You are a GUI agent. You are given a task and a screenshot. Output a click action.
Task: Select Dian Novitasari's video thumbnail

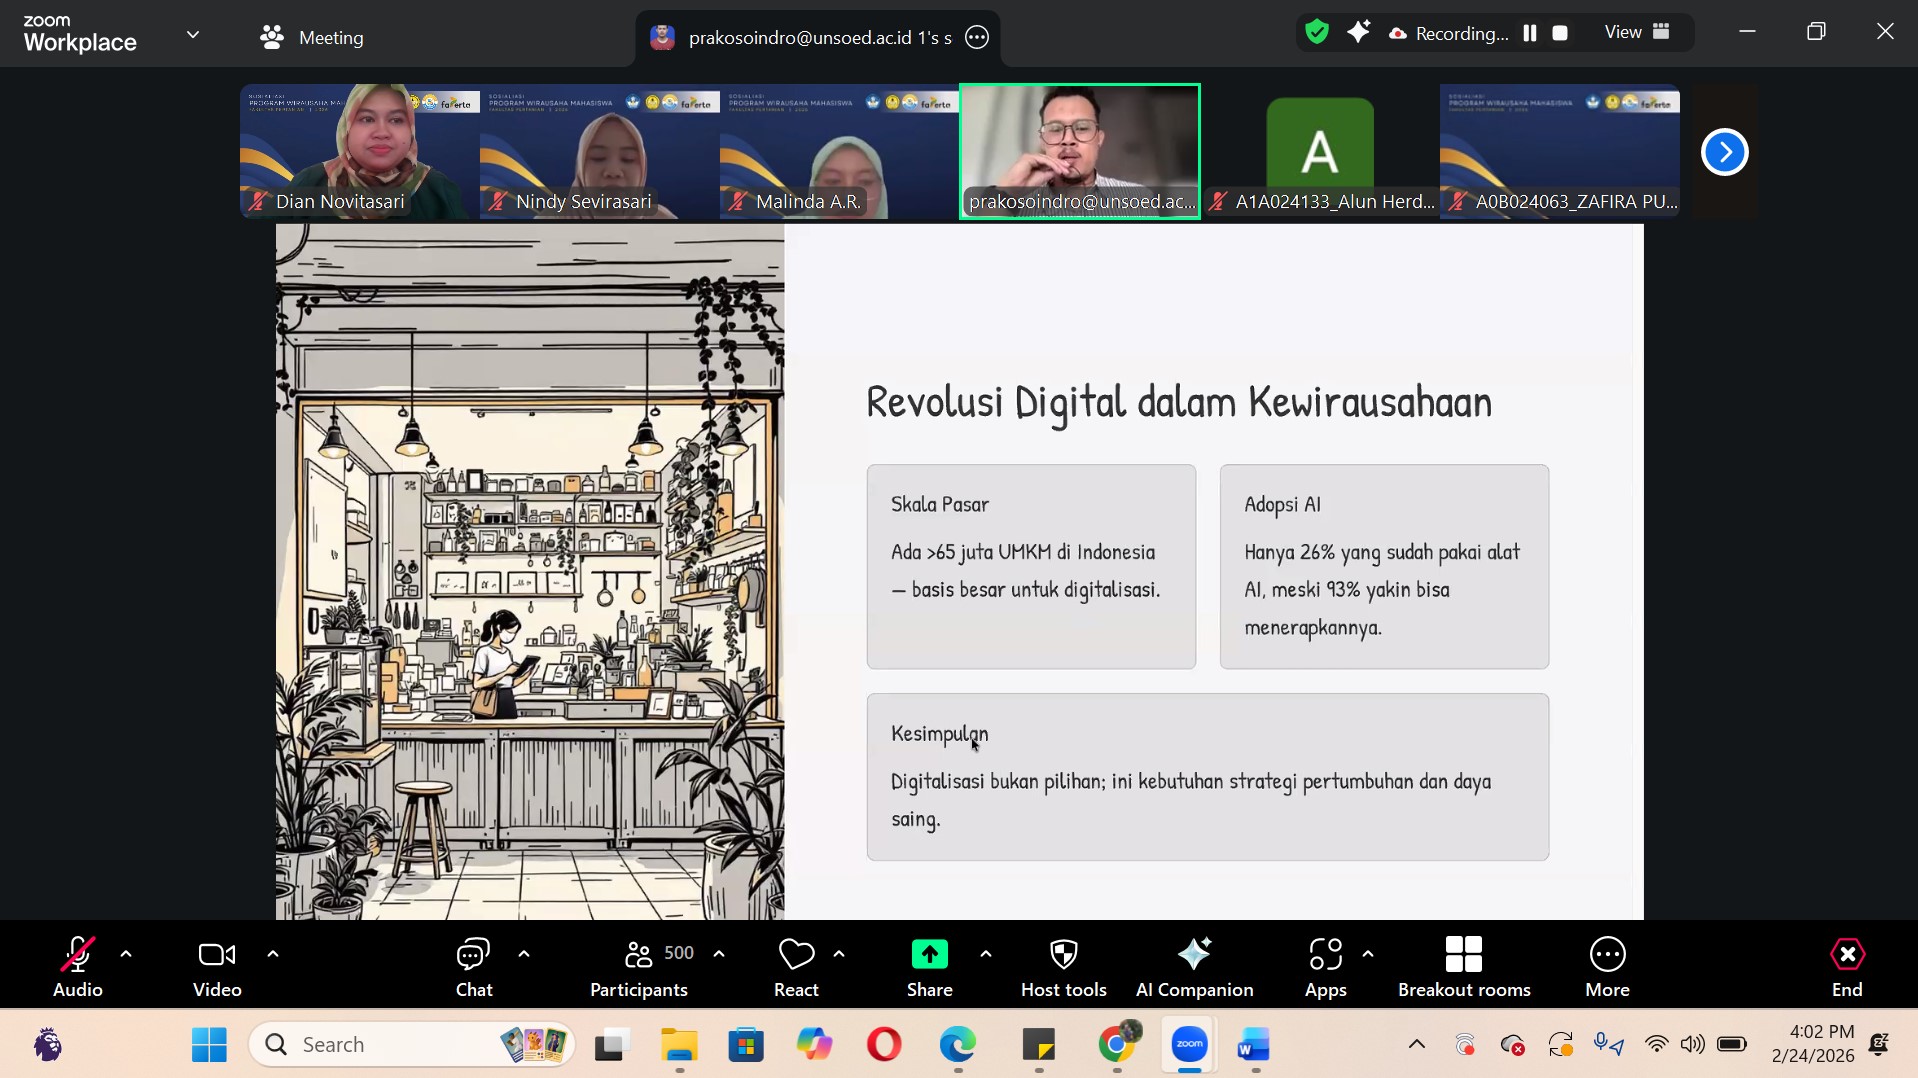[x=359, y=150]
